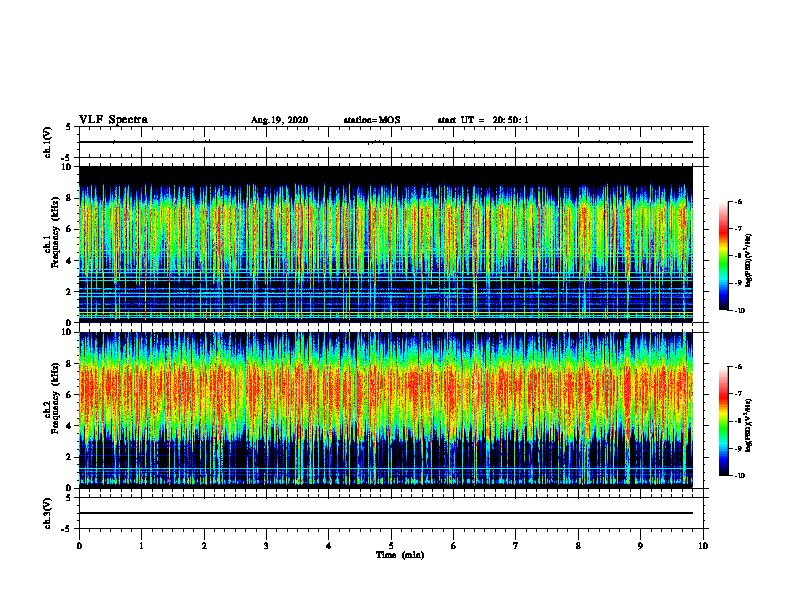This screenshot has width=792, height=612.
Task: Click the "ch.1(V)" axis label
Action: [48, 142]
